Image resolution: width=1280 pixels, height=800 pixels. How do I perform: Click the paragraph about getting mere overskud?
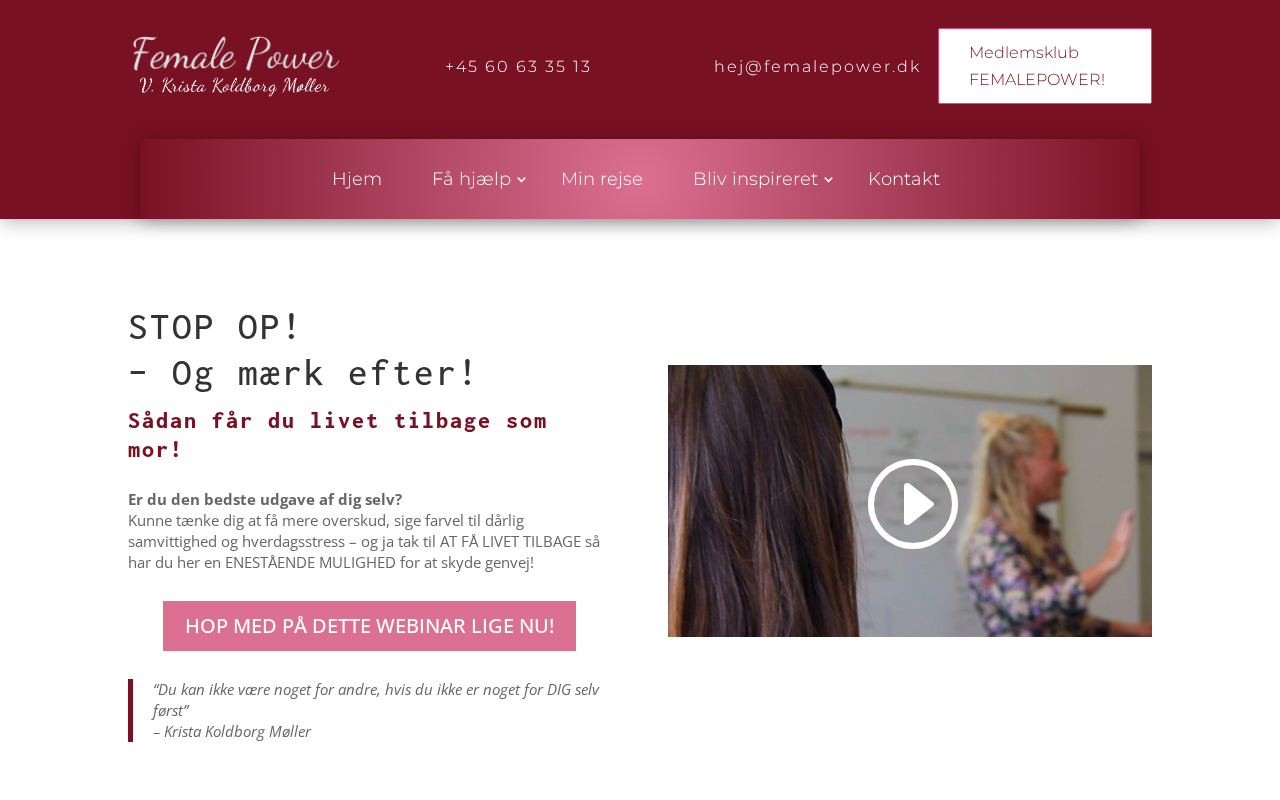coord(364,541)
